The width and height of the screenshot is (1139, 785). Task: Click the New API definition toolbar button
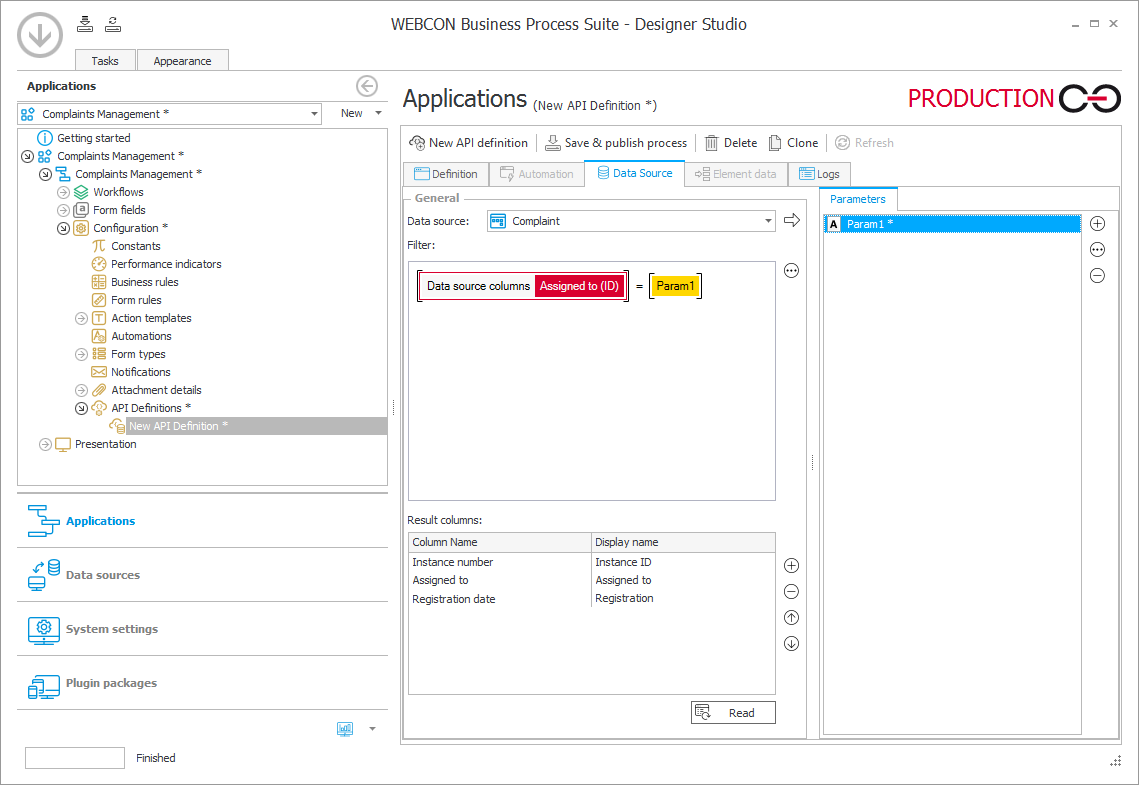pyautogui.click(x=469, y=143)
